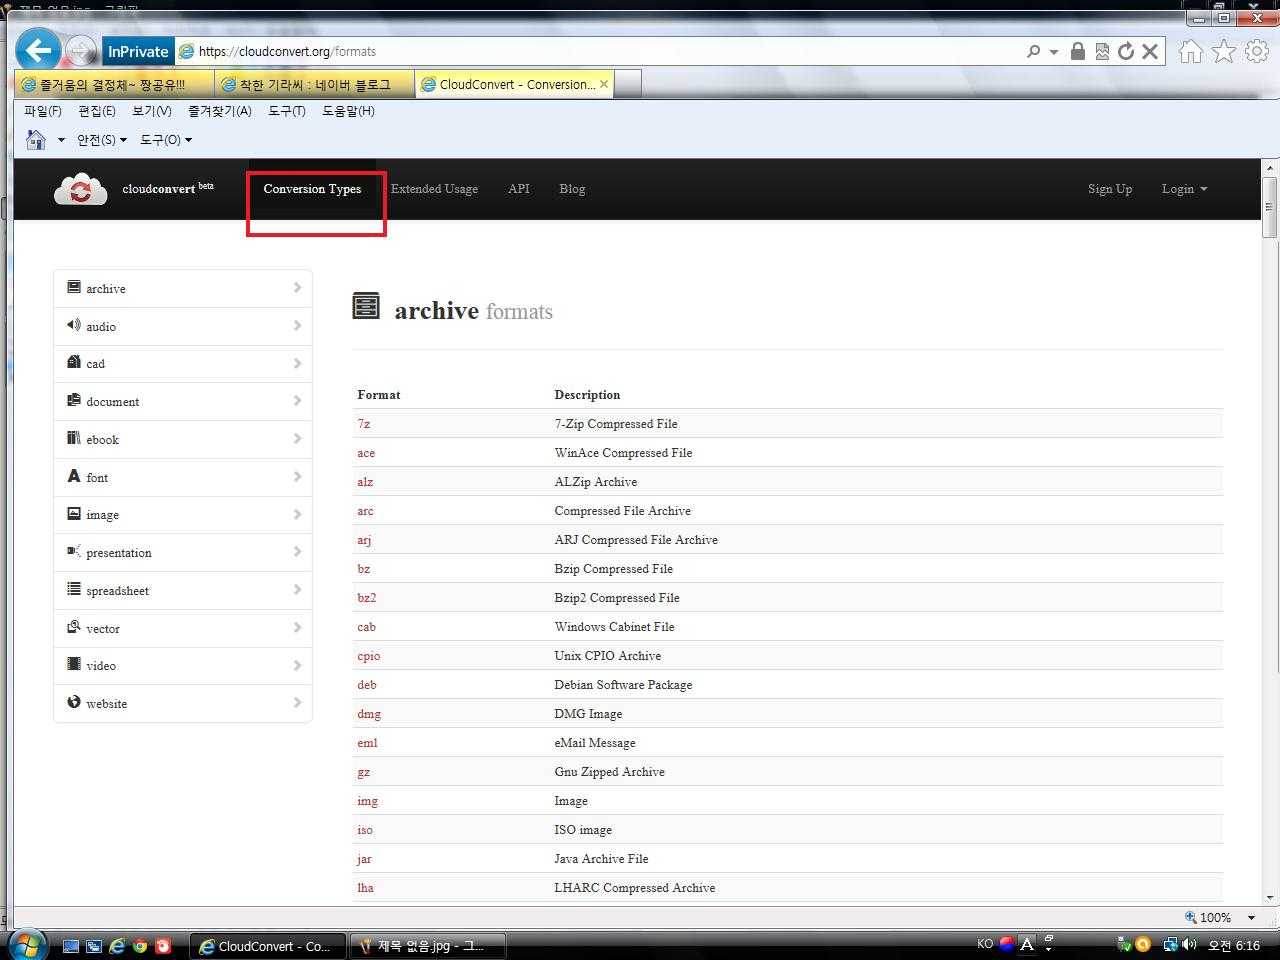Open Conversion Types in navbar
The width and height of the screenshot is (1280, 960).
tap(312, 189)
